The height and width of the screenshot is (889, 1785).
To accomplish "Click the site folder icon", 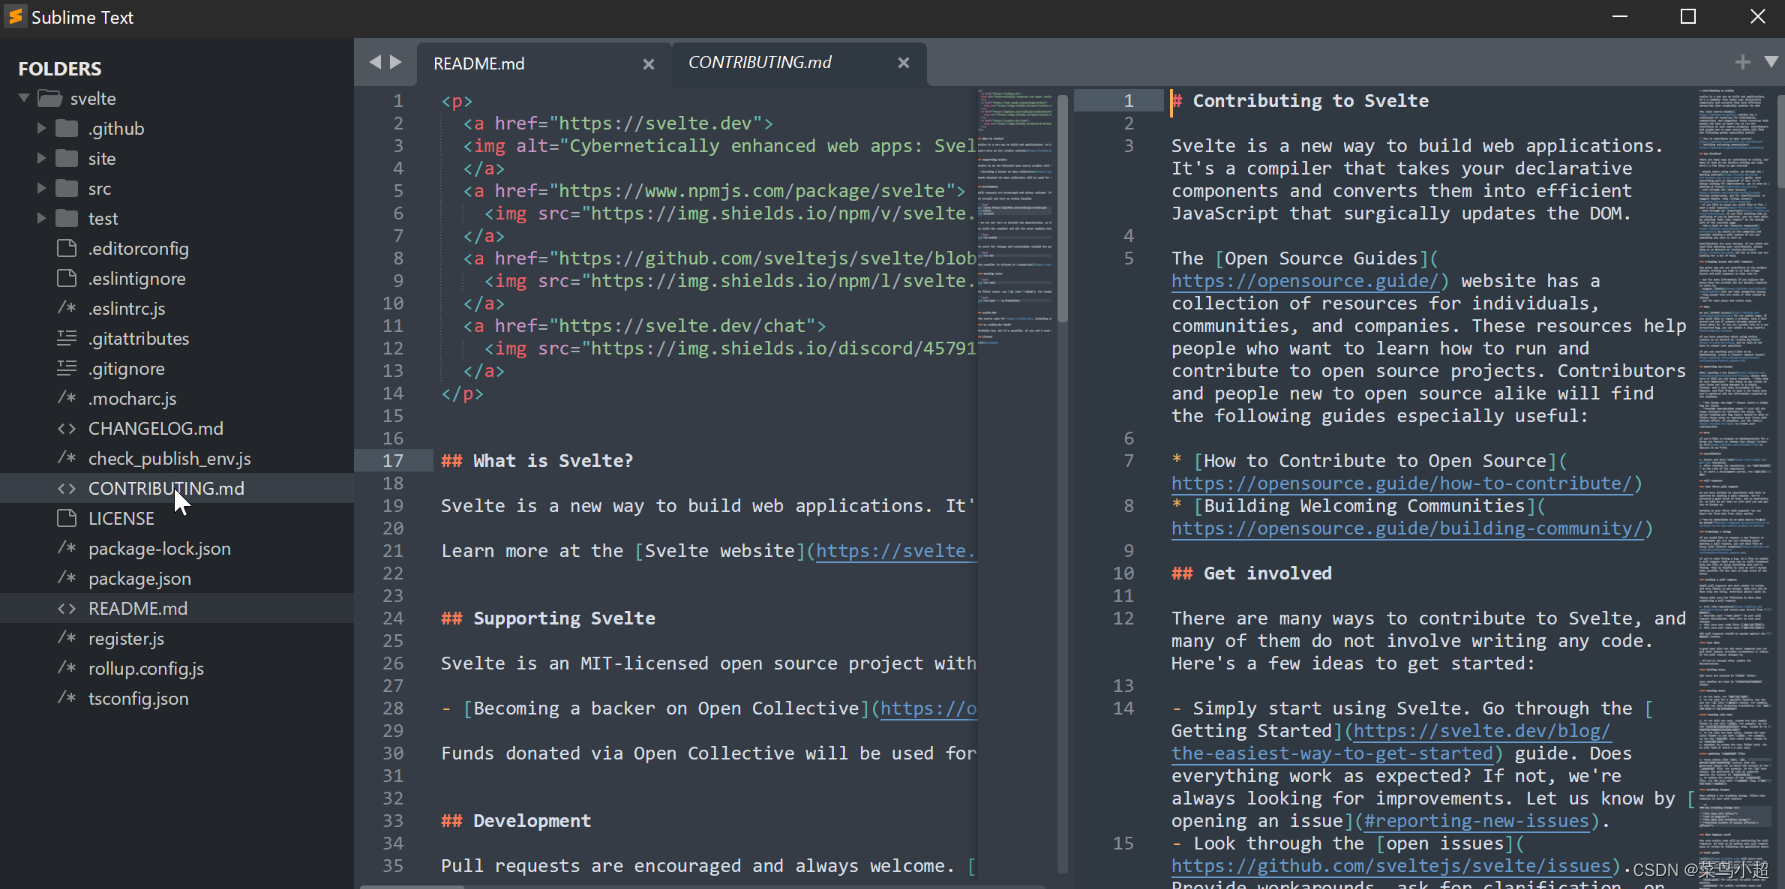I will tap(67, 158).
